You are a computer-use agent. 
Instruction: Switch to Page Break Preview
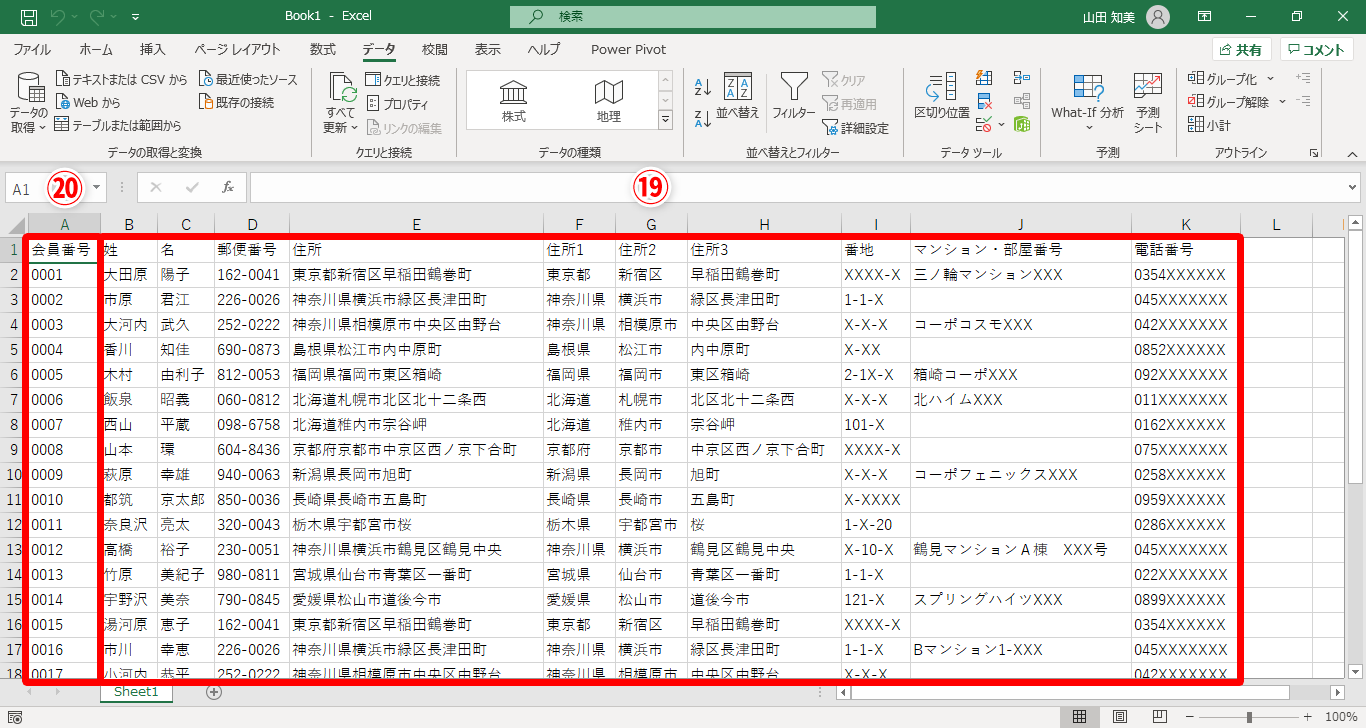tap(1161, 717)
